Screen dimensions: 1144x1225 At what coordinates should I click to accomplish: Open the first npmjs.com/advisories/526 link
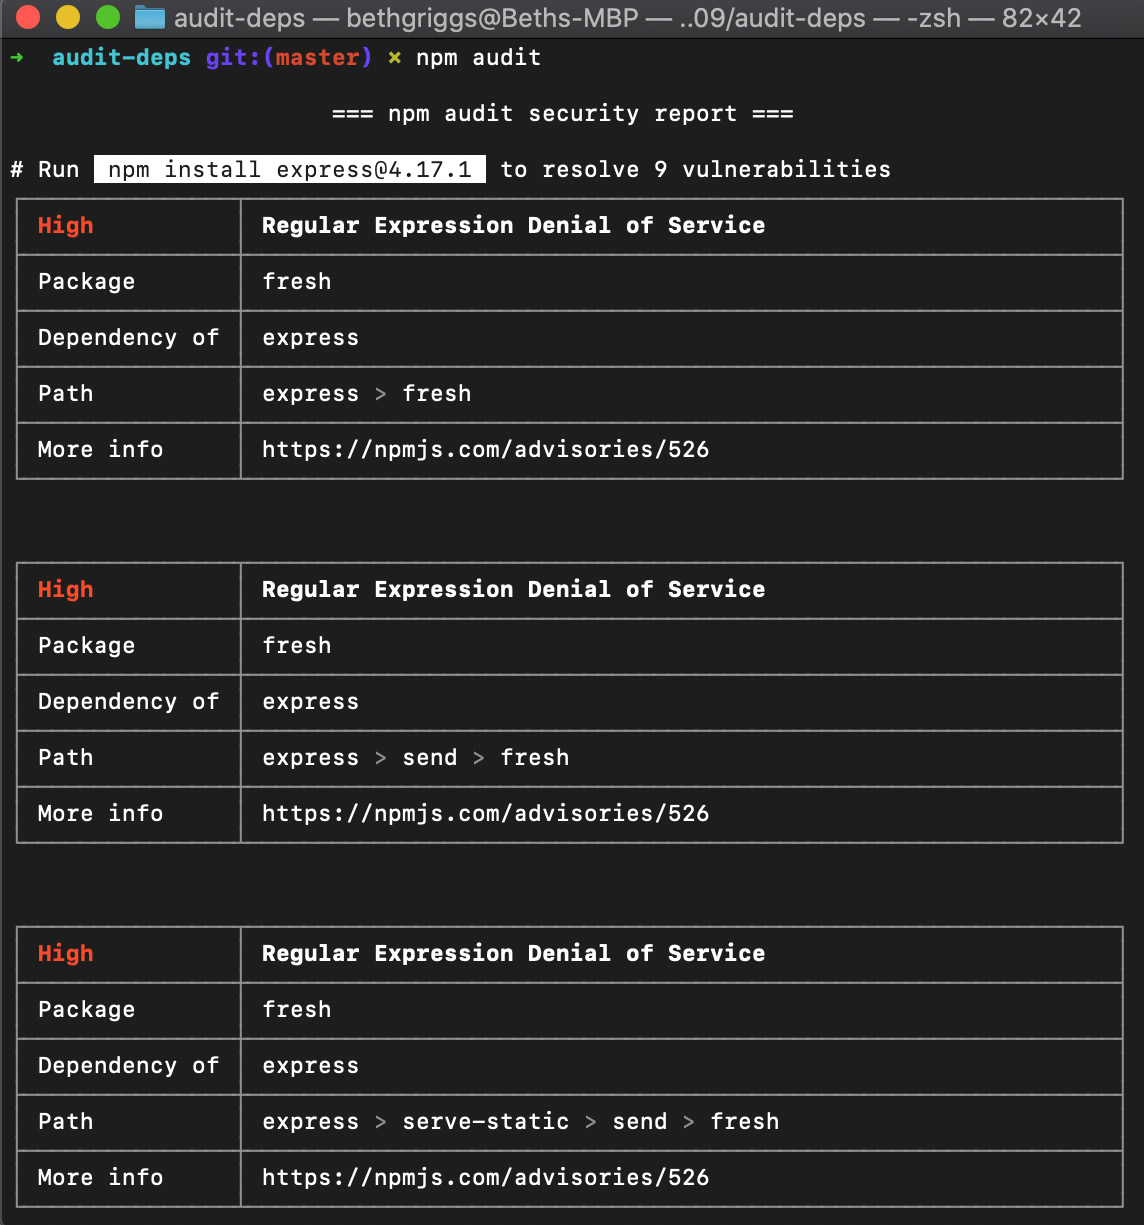485,450
